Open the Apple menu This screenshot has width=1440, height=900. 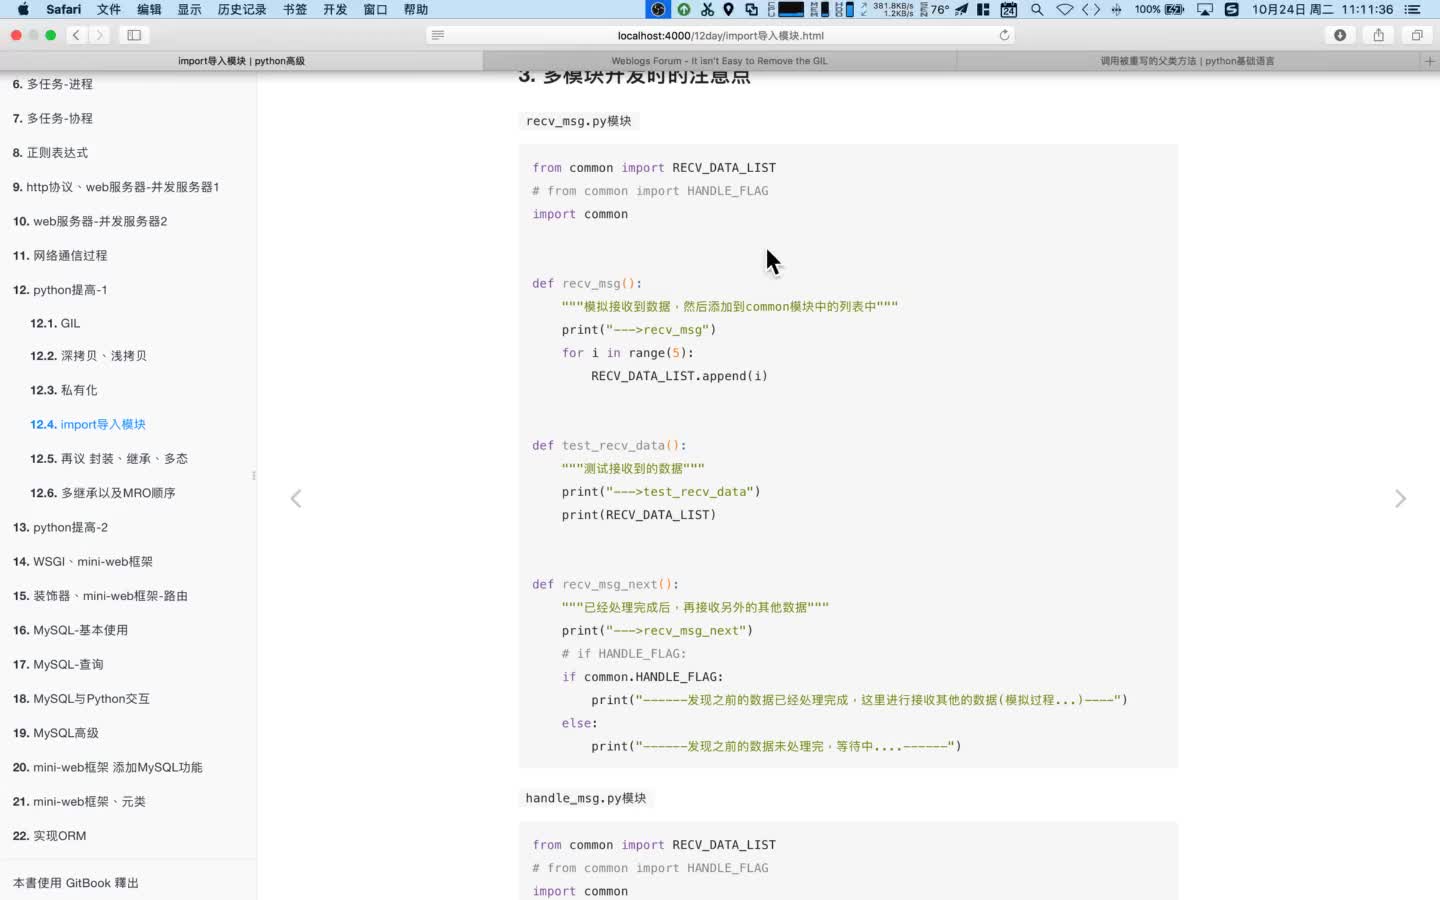(23, 9)
